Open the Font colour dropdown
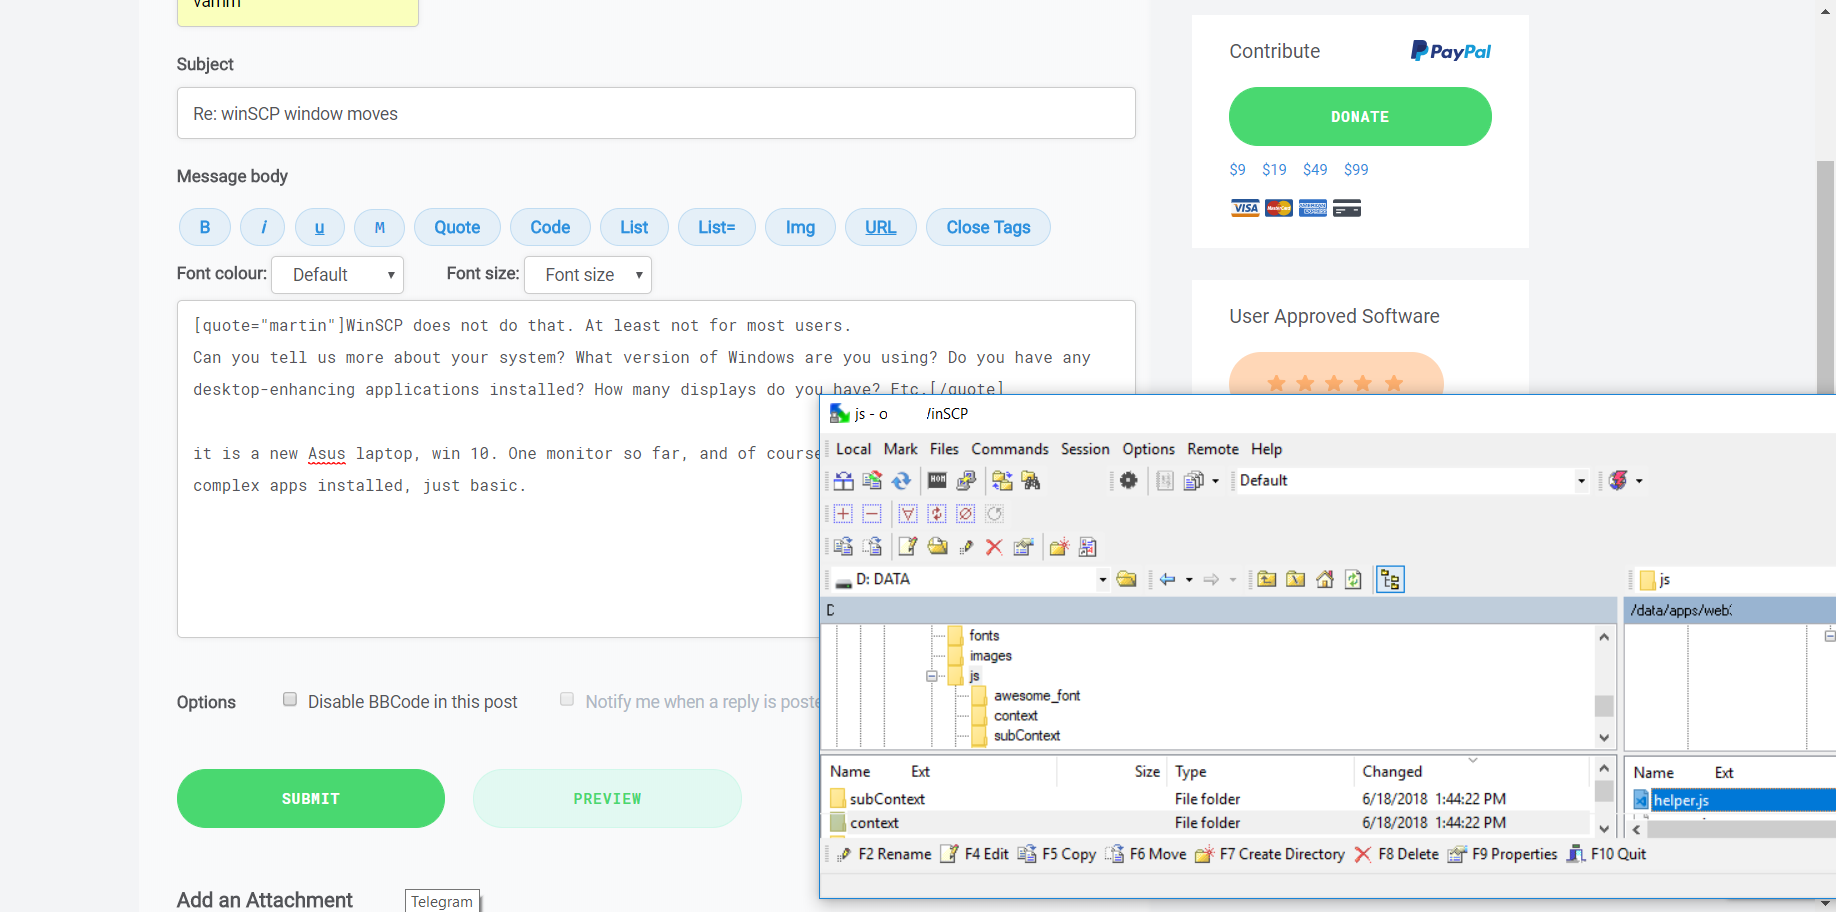 tap(338, 275)
